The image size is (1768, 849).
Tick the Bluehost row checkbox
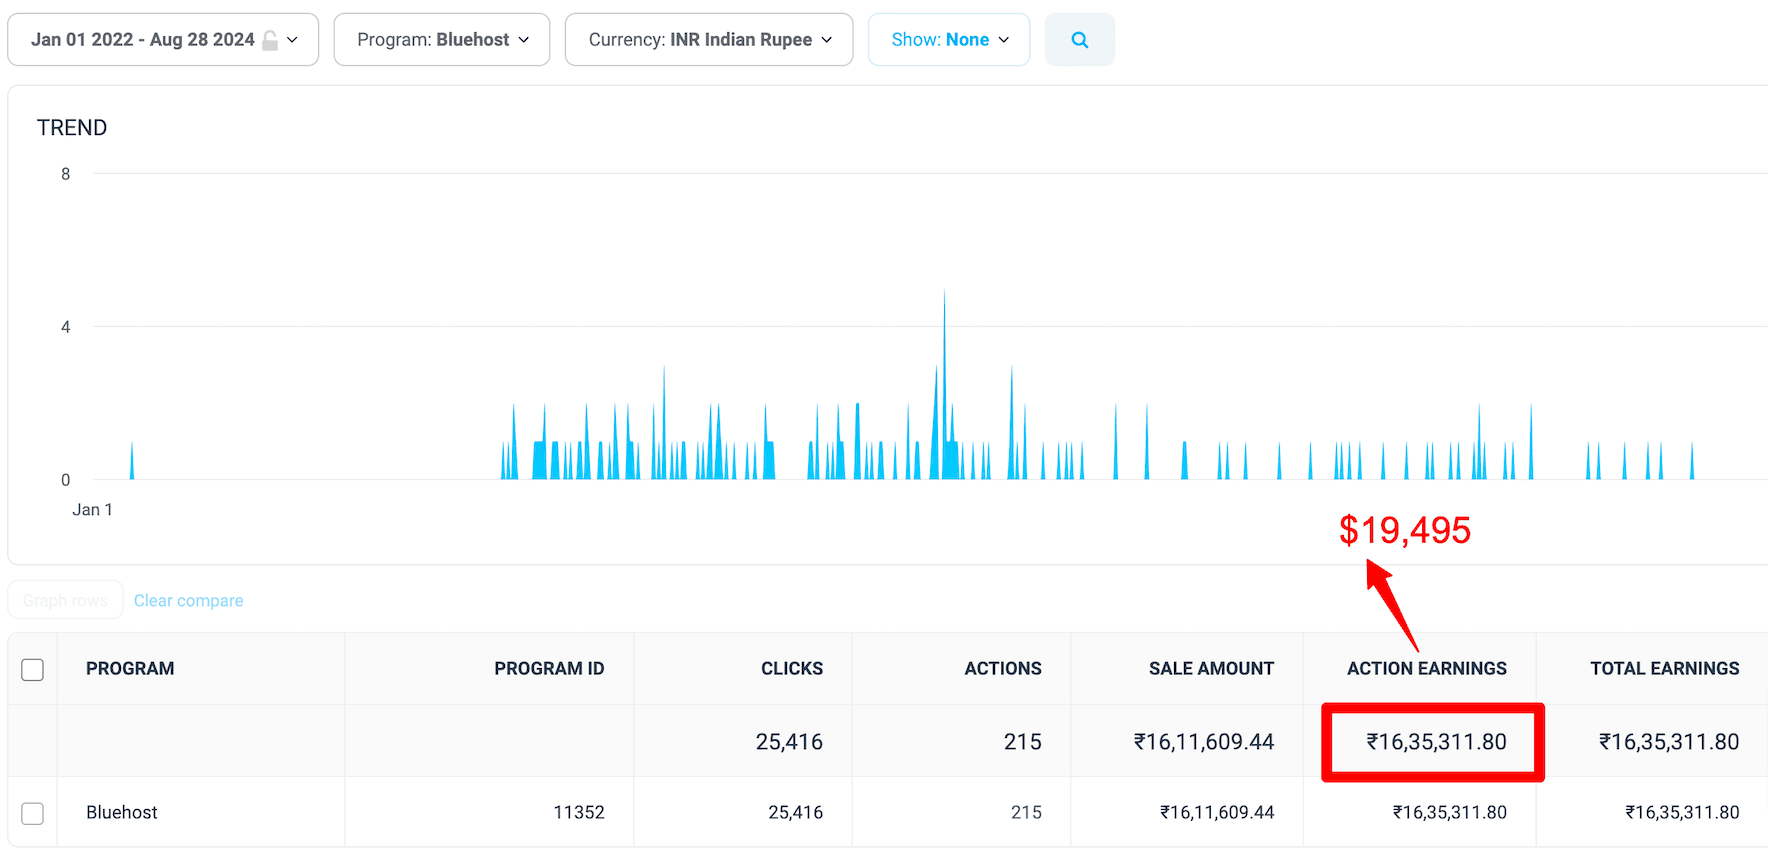[x=33, y=813]
